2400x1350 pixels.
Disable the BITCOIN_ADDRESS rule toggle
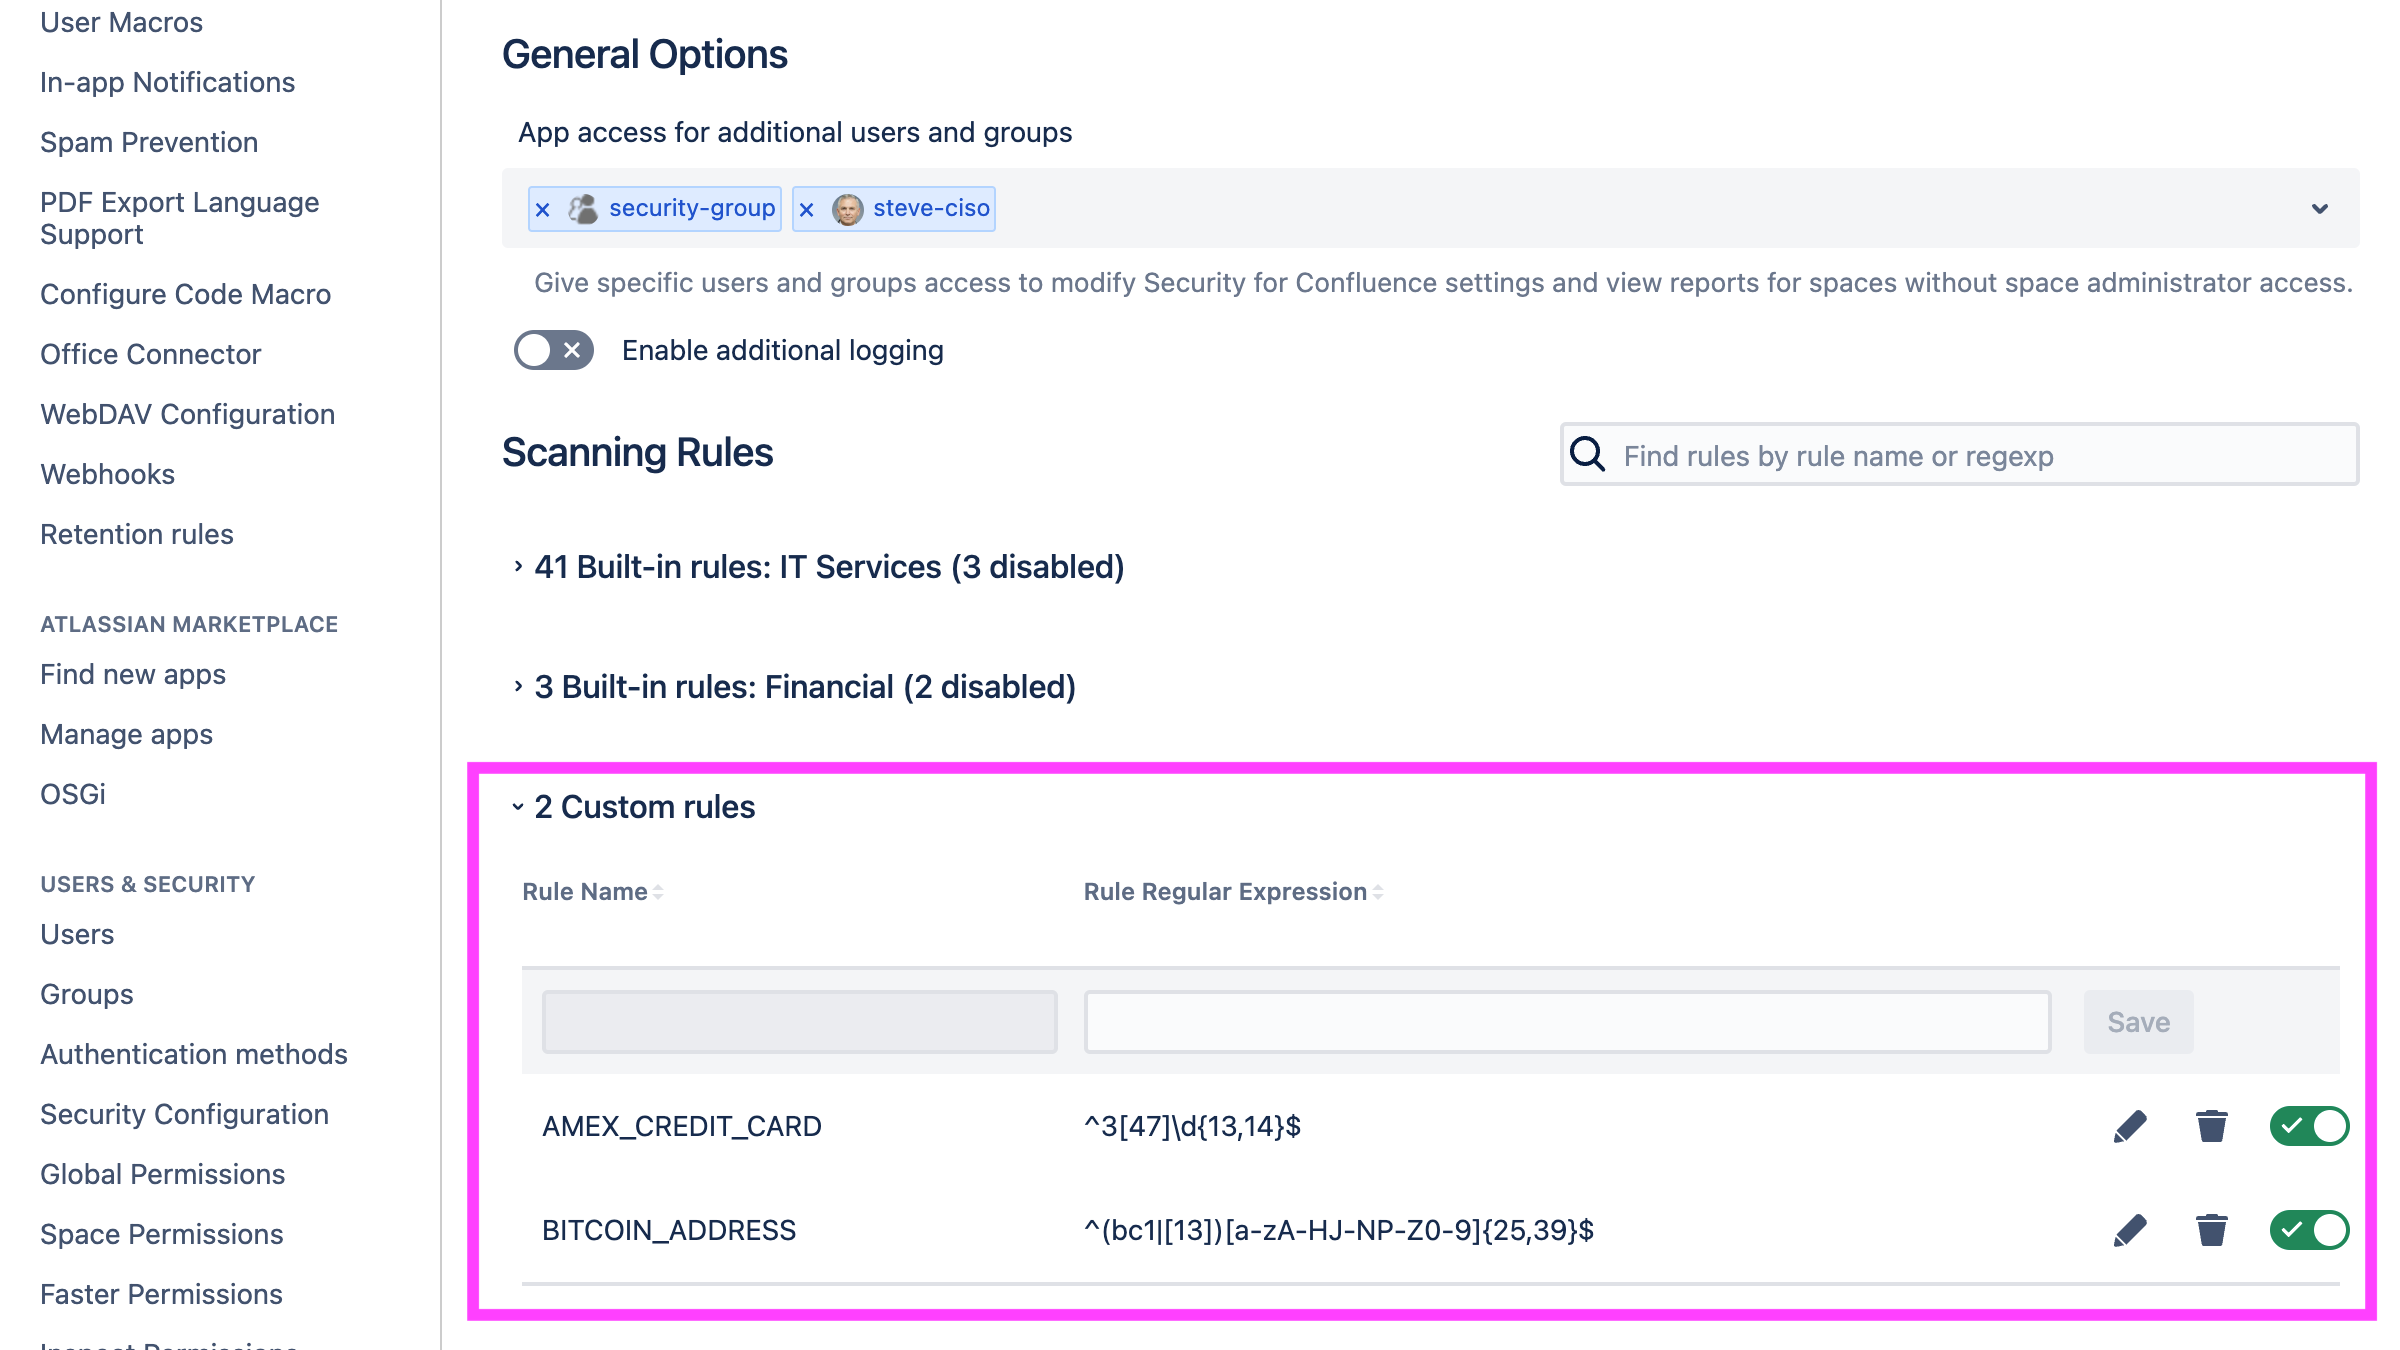pyautogui.click(x=2308, y=1231)
